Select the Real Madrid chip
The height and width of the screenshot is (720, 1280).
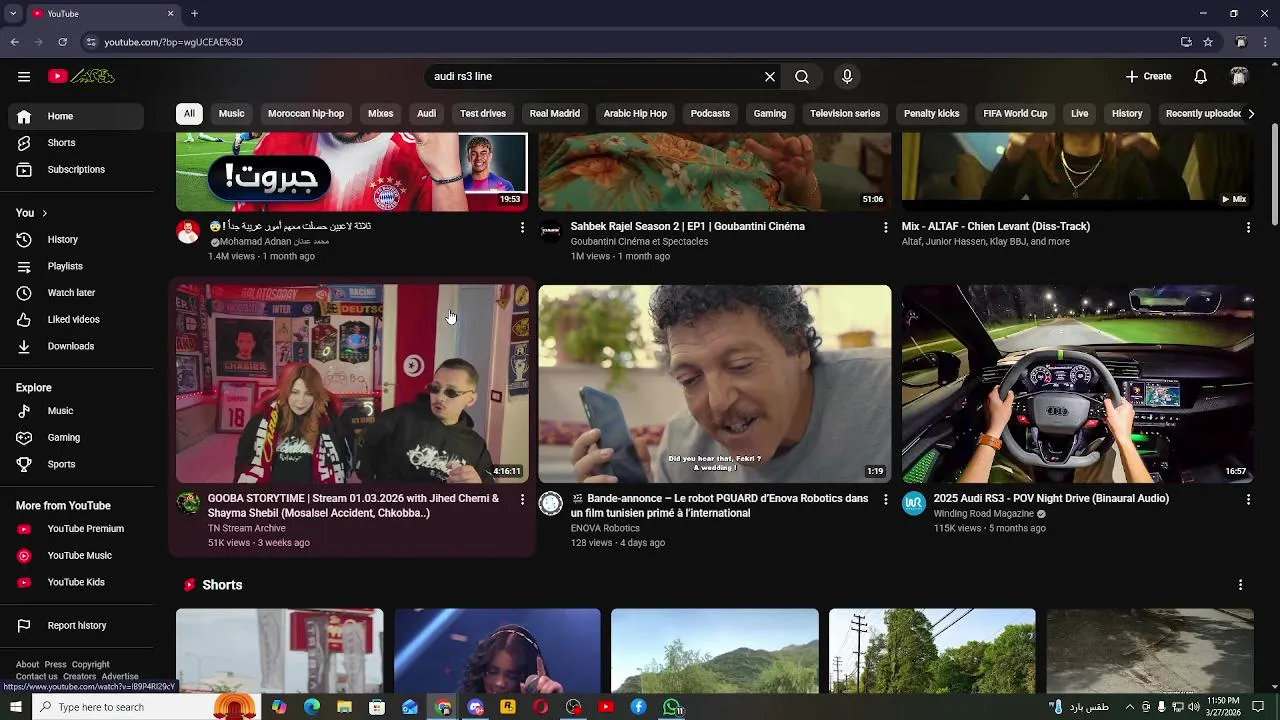point(555,114)
